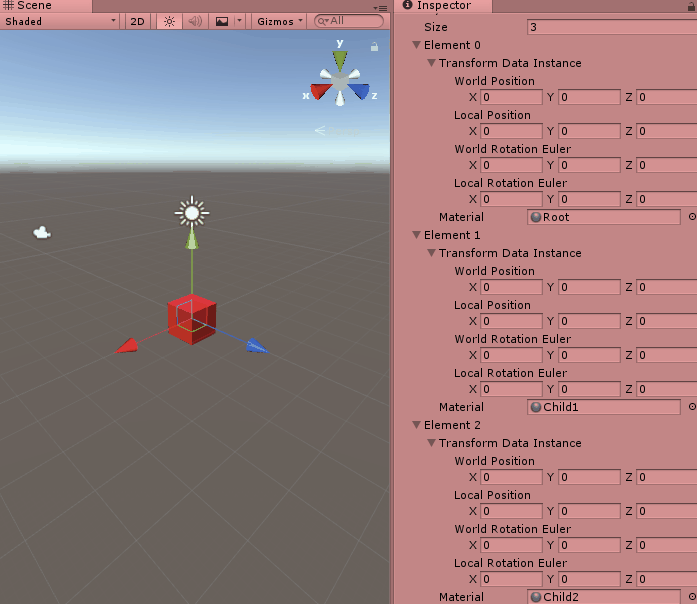The height and width of the screenshot is (604, 697).
Task: Select the directional light sun gizmo
Action: pos(192,213)
